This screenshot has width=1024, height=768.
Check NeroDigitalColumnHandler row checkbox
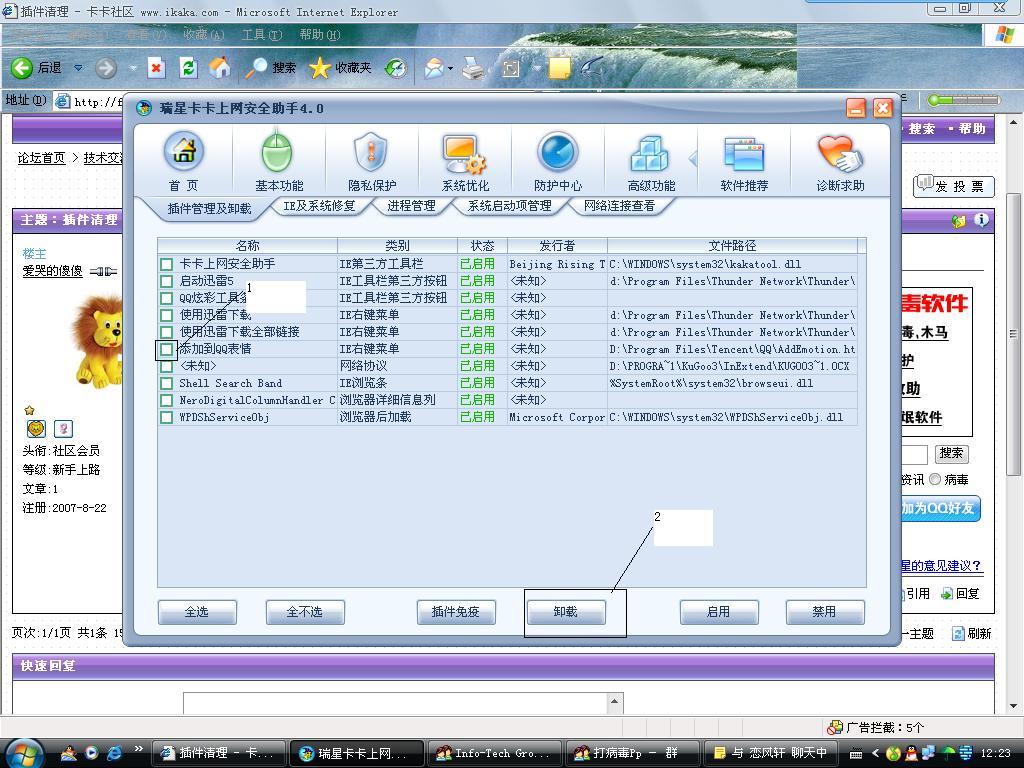point(167,400)
